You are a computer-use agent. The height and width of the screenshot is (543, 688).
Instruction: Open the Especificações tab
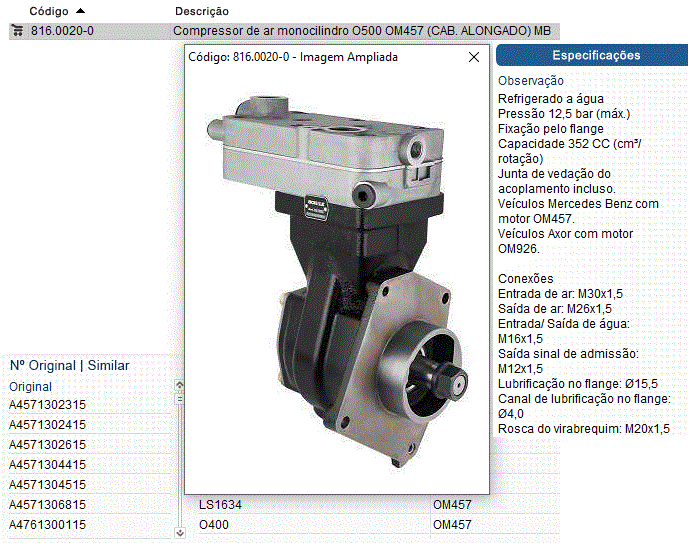point(596,55)
